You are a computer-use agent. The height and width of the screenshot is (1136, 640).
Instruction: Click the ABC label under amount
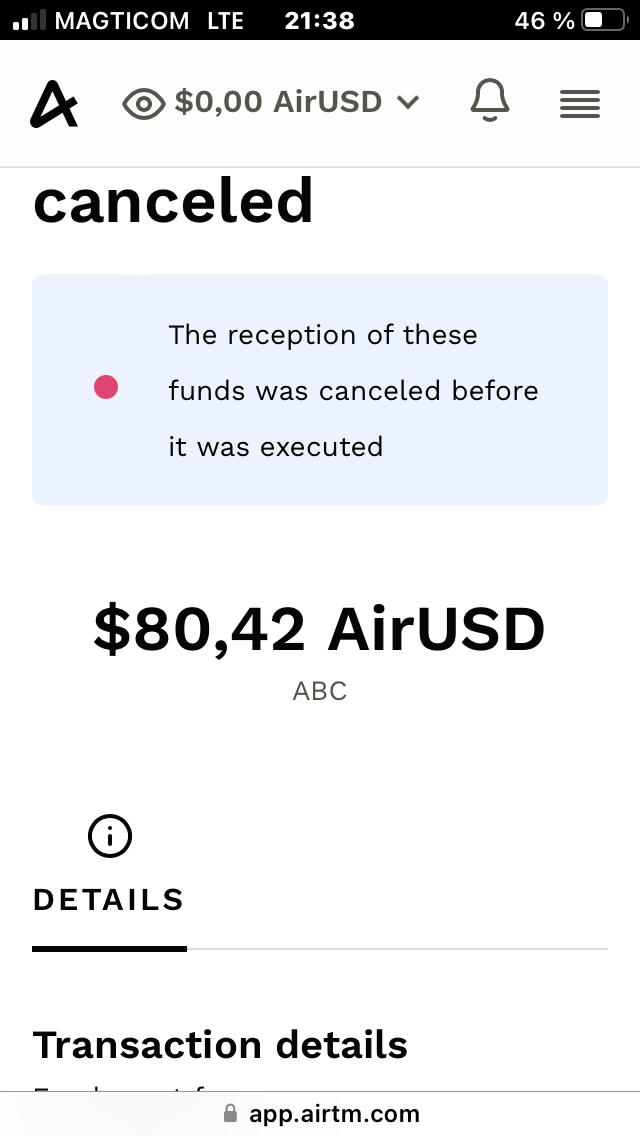[x=320, y=691]
